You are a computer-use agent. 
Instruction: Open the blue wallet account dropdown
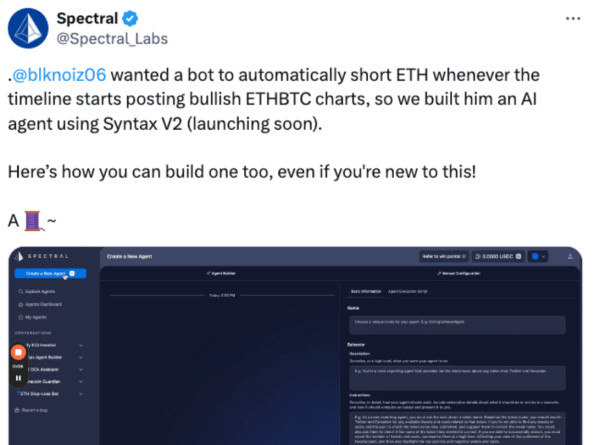[540, 256]
